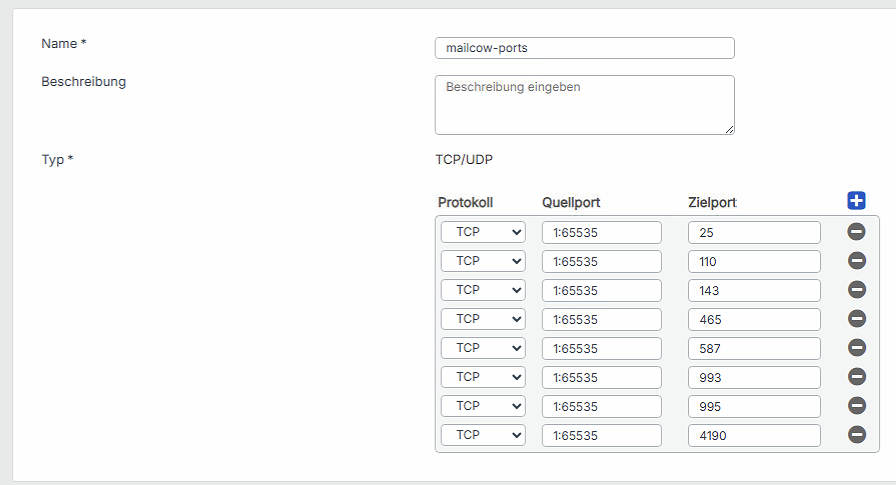Open protocol dropdown in port 4190 row
Viewport: 896px width, 485px height.
click(483, 435)
